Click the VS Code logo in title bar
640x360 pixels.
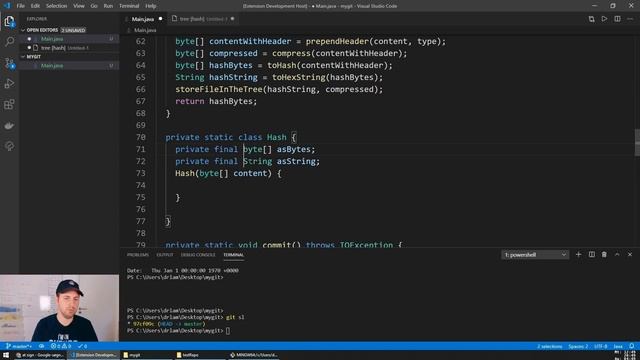pyautogui.click(x=7, y=6)
